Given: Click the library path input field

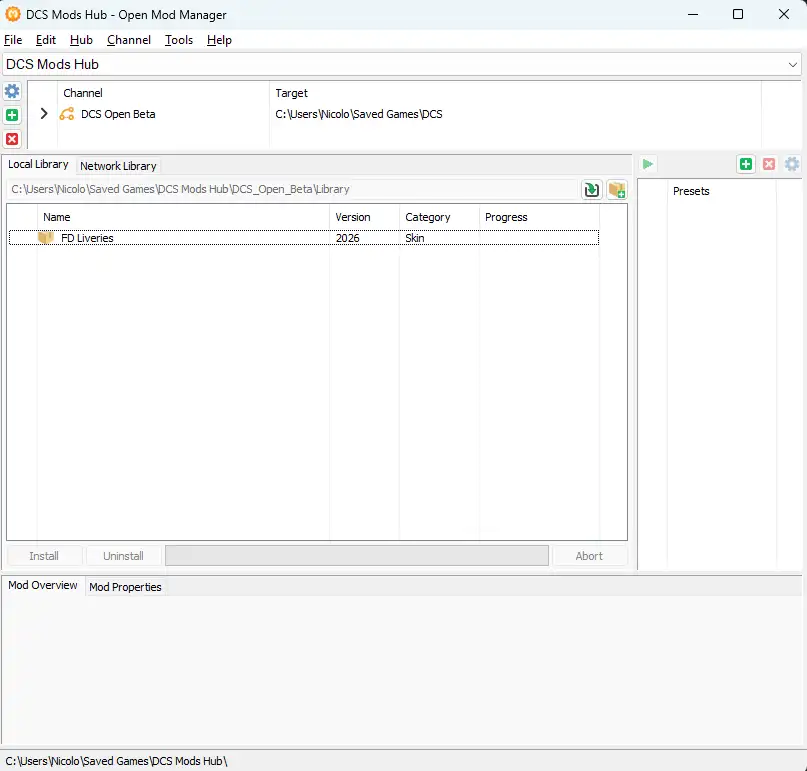Looking at the screenshot, I should [292, 189].
